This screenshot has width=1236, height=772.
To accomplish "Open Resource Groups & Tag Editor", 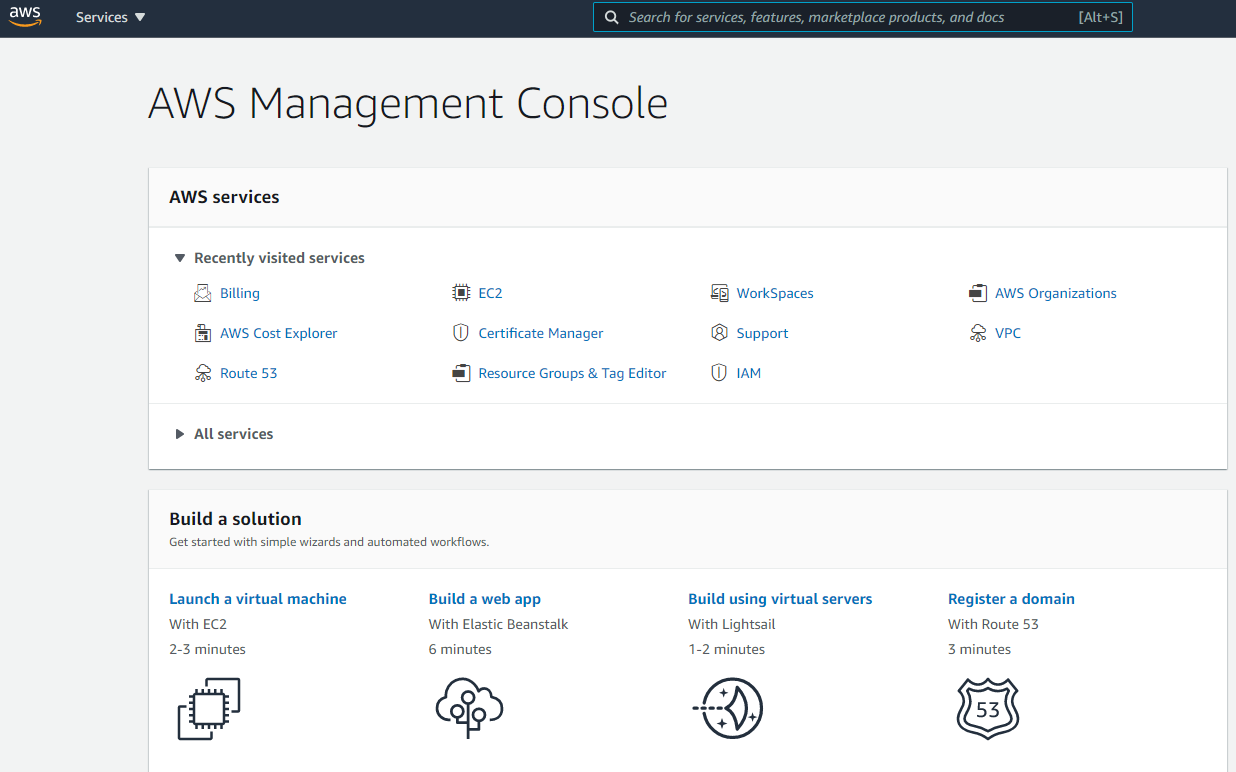I will click(572, 373).
